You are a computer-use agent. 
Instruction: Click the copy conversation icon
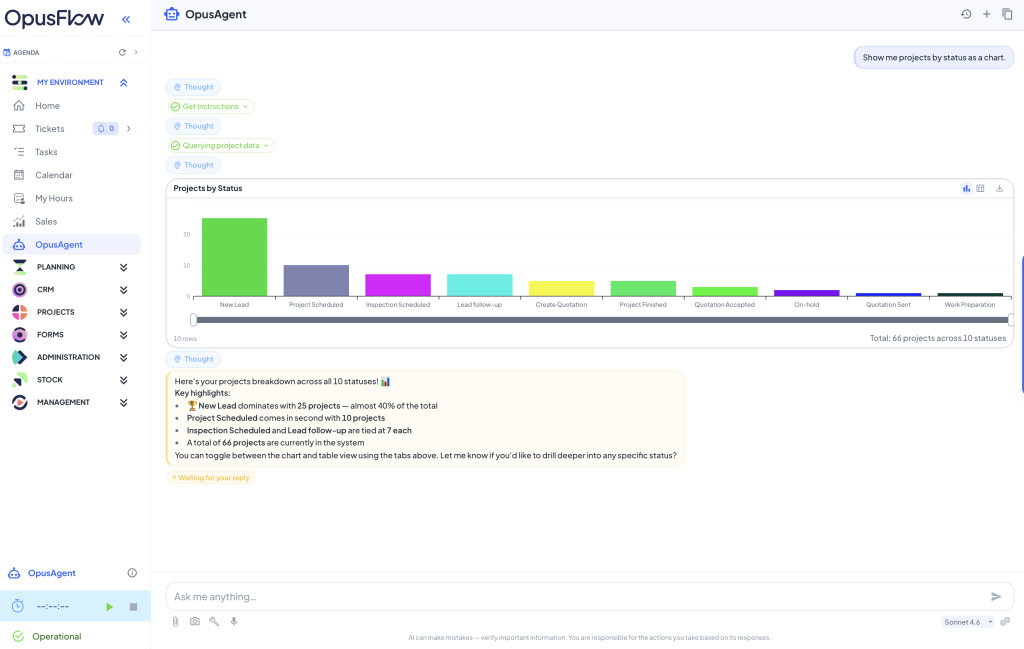click(1007, 14)
